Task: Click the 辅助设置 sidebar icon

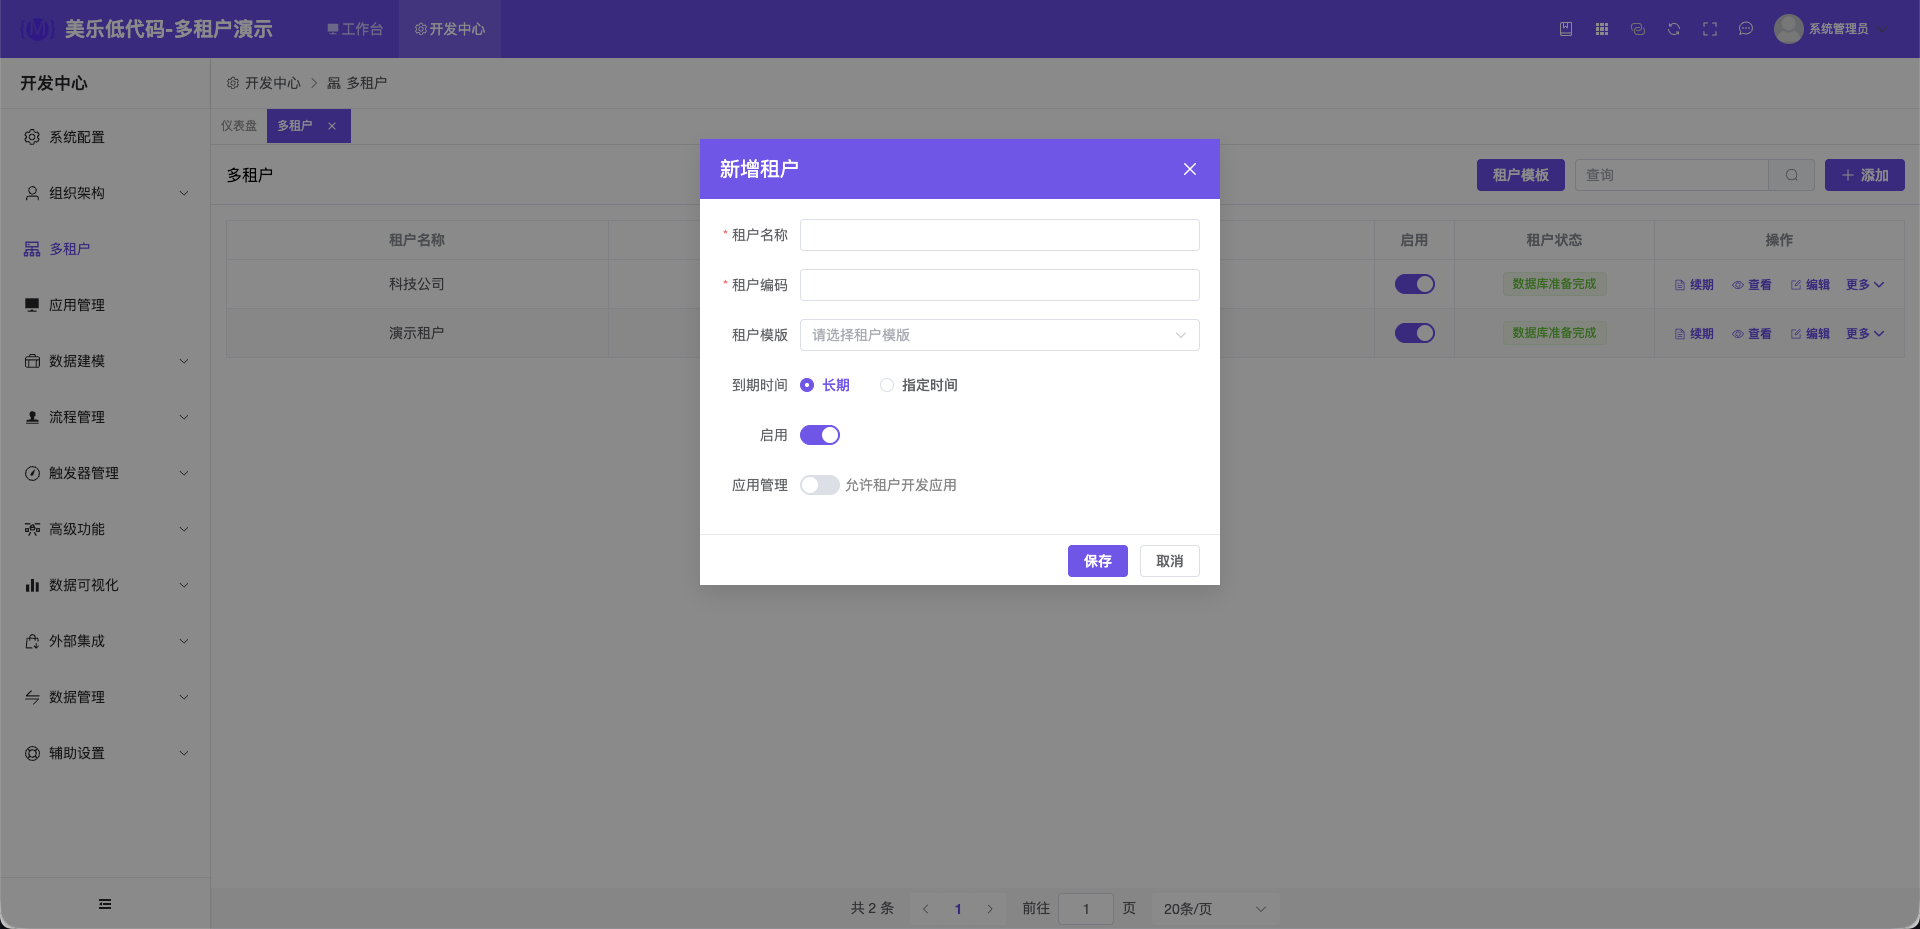Action: 32,753
